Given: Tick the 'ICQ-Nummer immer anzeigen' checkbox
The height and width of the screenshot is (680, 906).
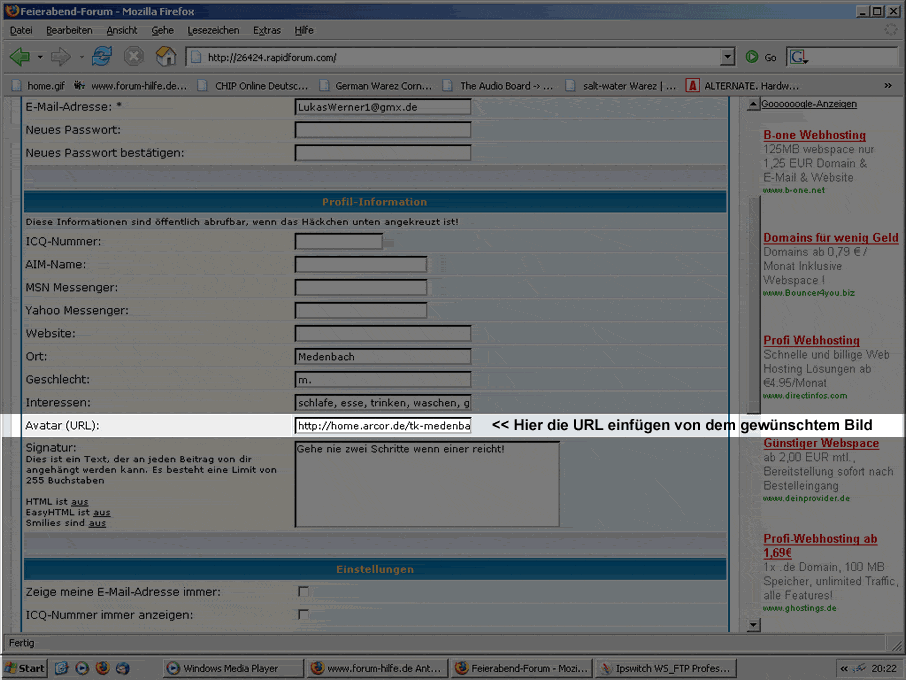Looking at the screenshot, I should (x=303, y=615).
